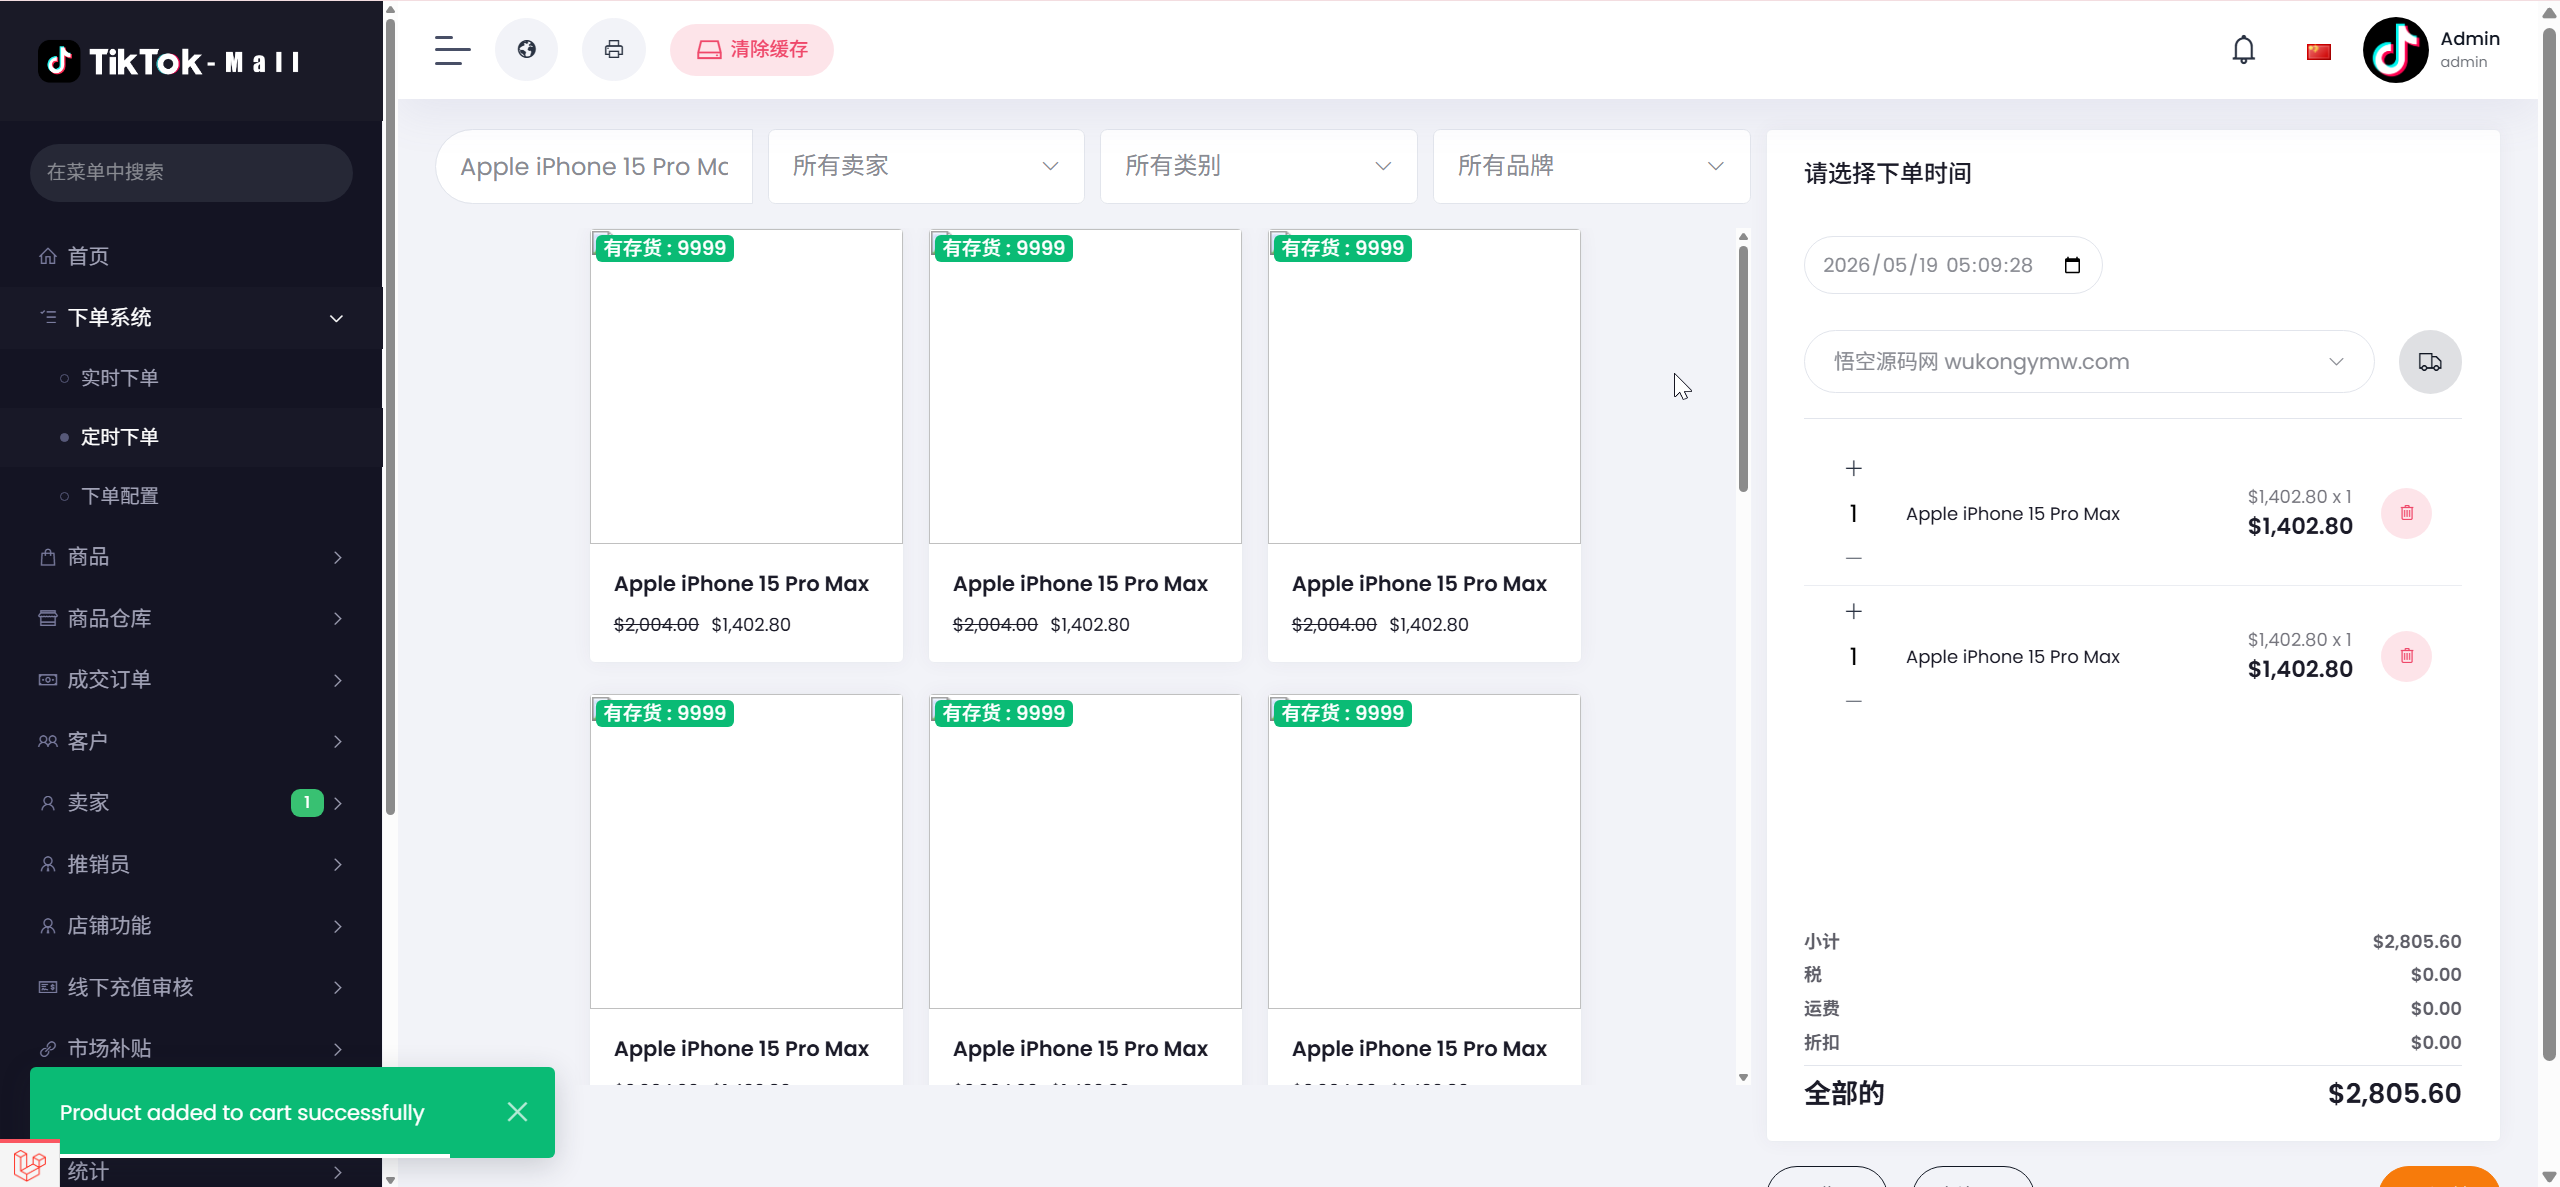Click the product search field
Viewport: 2560px width, 1187px height.
(594, 166)
